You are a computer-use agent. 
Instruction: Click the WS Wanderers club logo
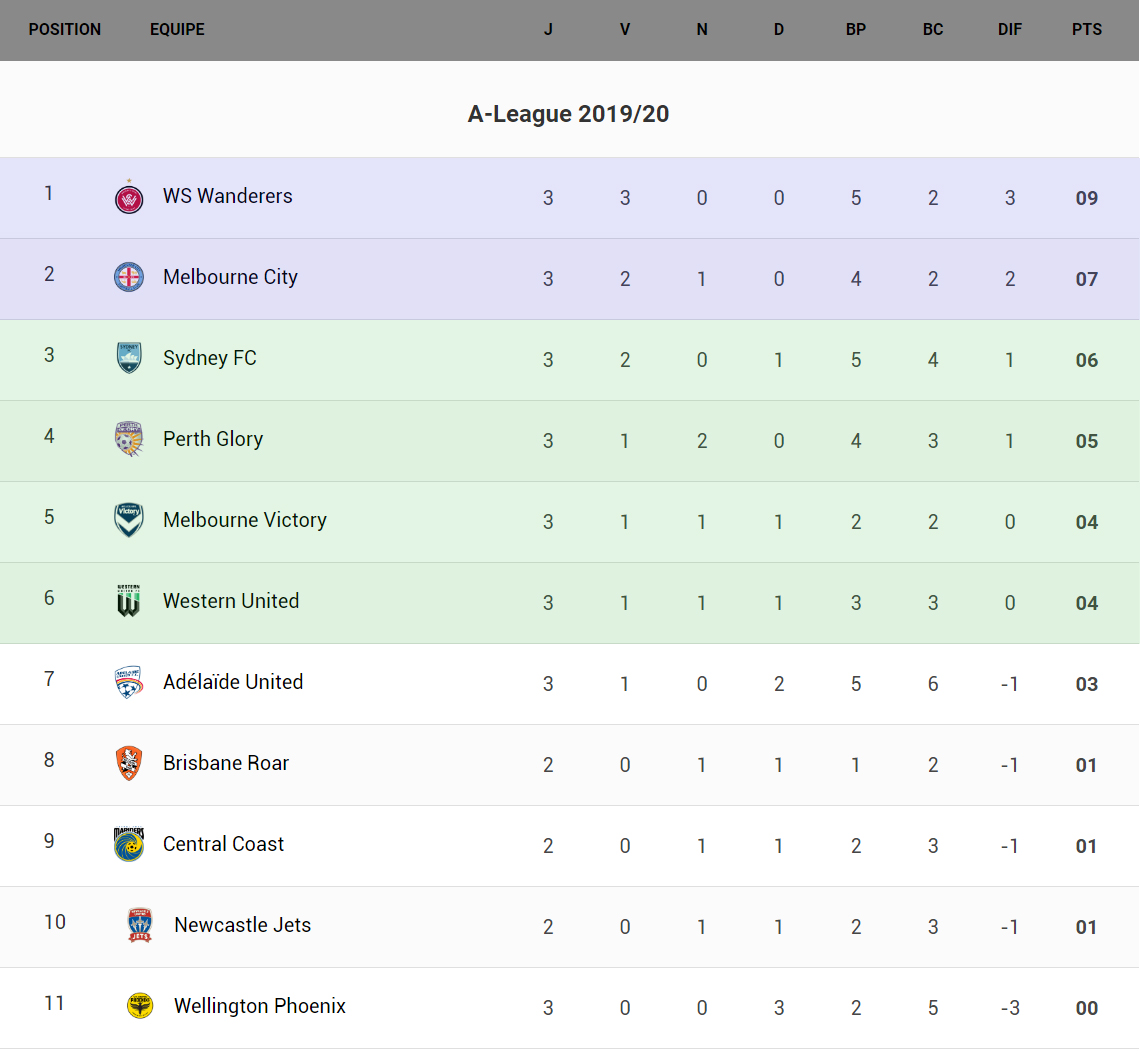tap(129, 197)
